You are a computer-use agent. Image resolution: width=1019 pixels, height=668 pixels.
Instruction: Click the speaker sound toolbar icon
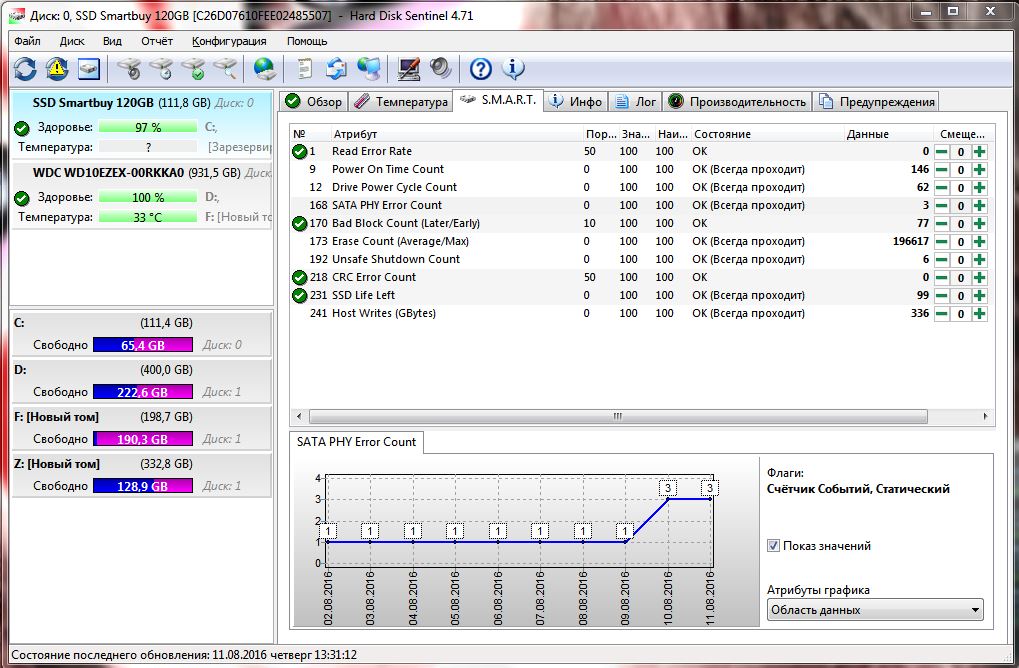[x=440, y=68]
